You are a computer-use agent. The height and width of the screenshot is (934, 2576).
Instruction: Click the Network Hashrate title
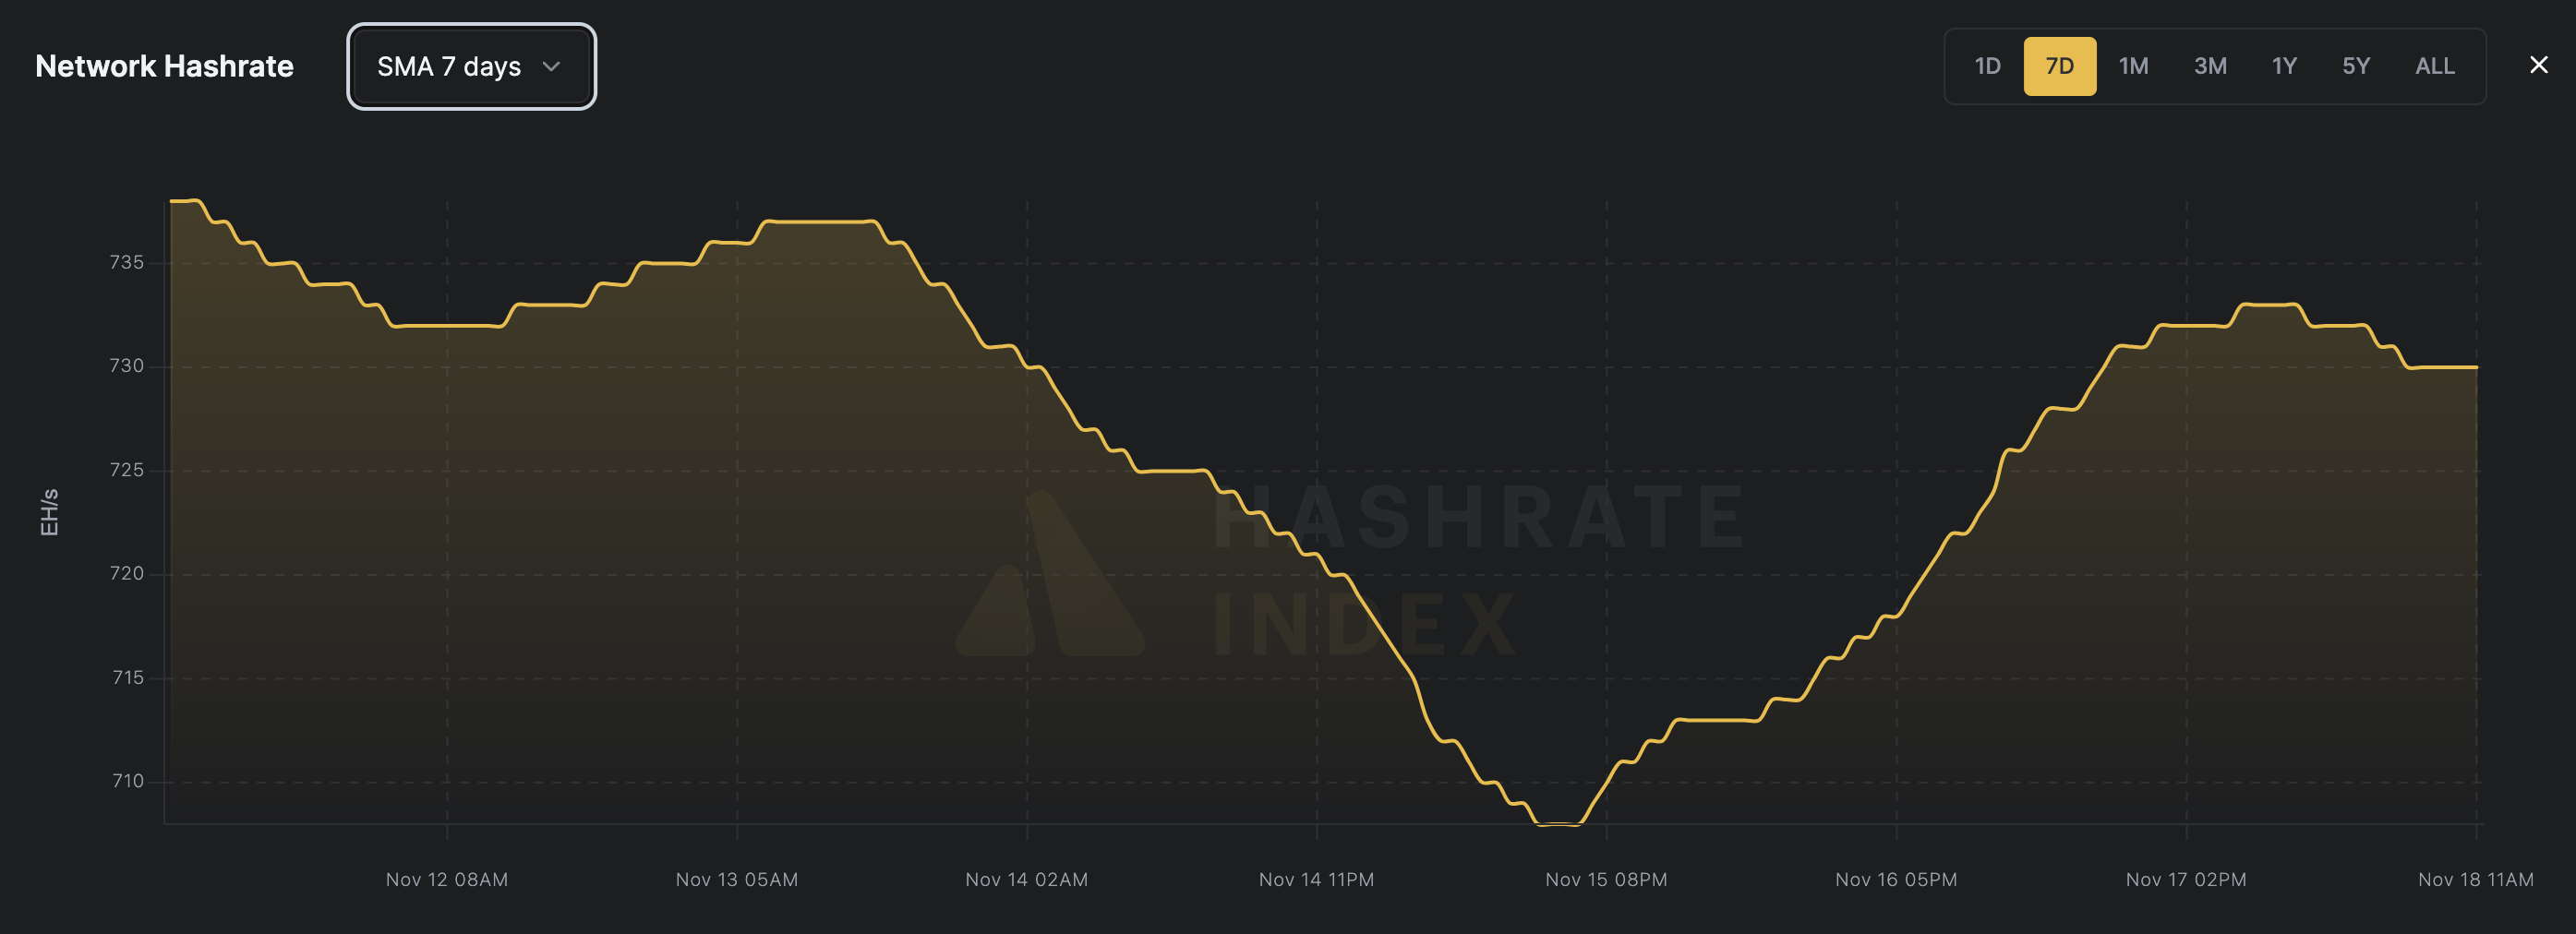click(x=164, y=67)
